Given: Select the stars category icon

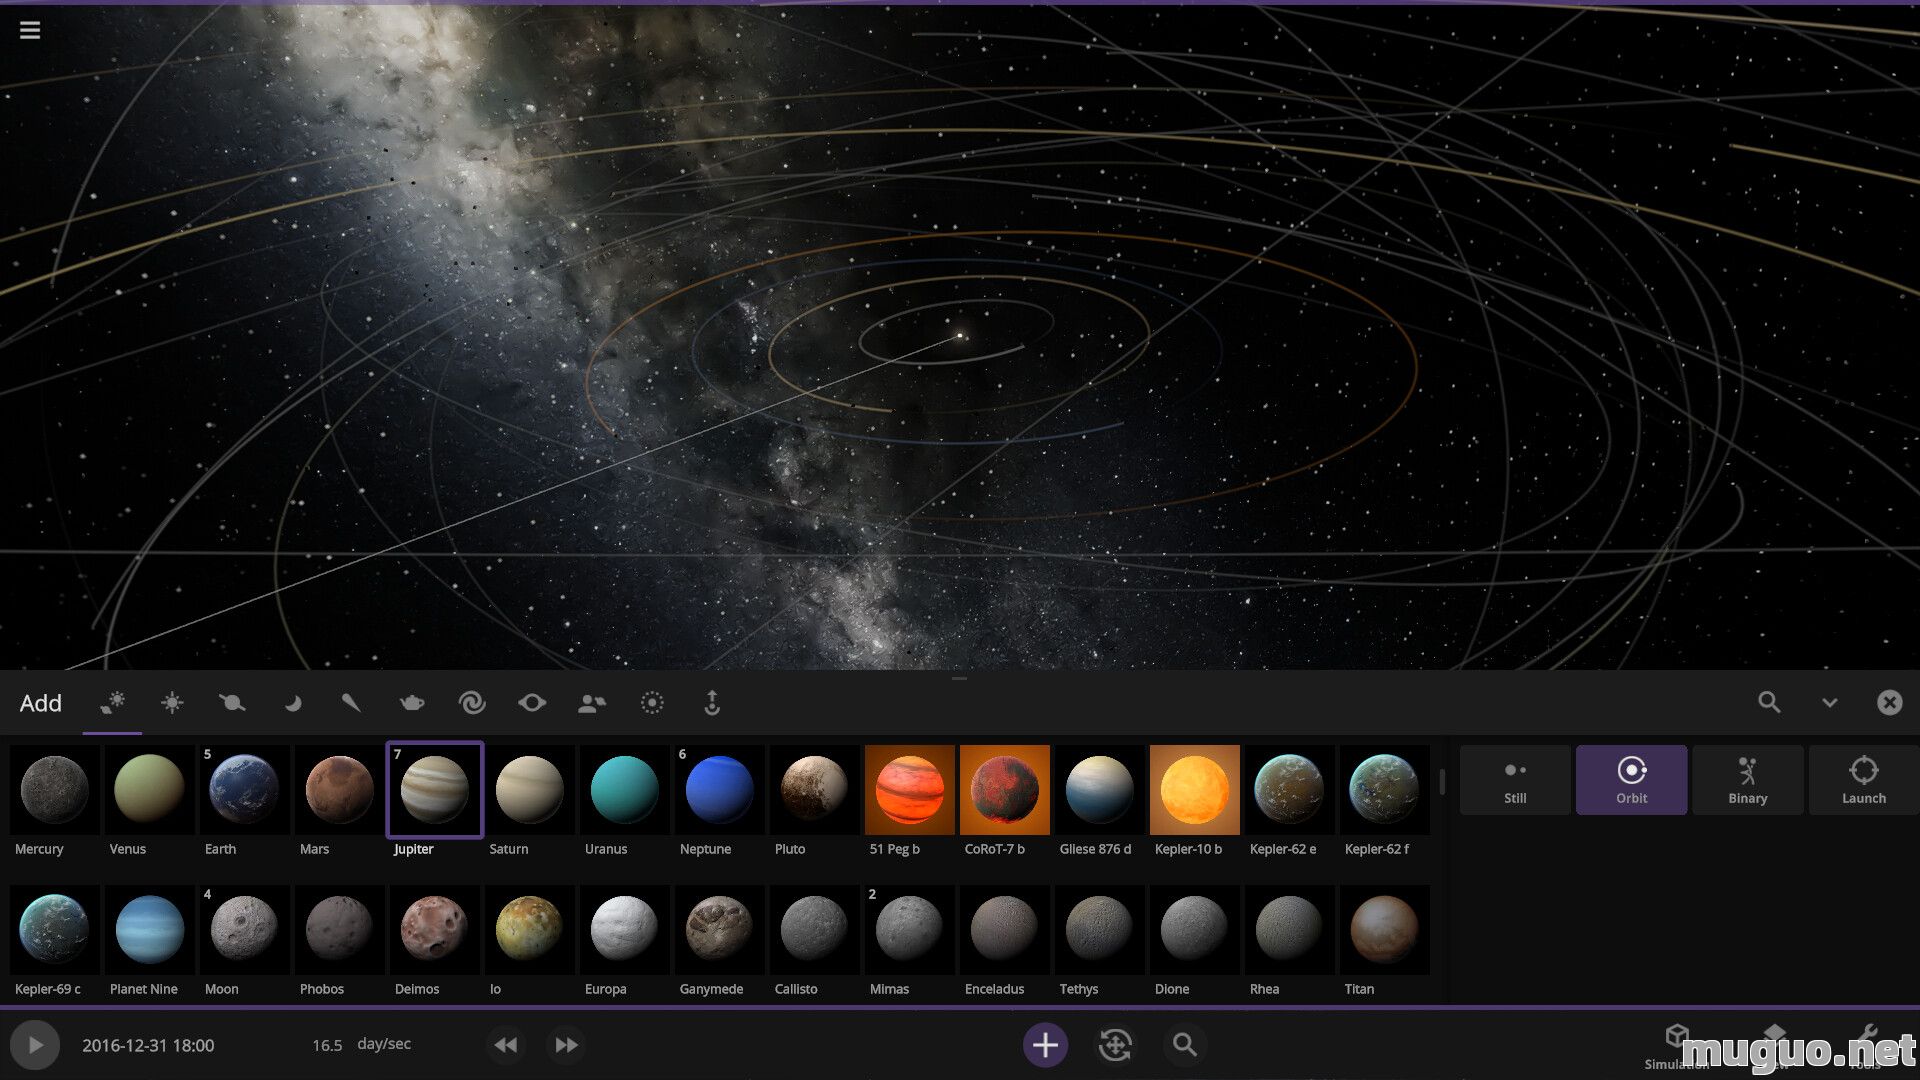Looking at the screenshot, I should pyautogui.click(x=172, y=703).
